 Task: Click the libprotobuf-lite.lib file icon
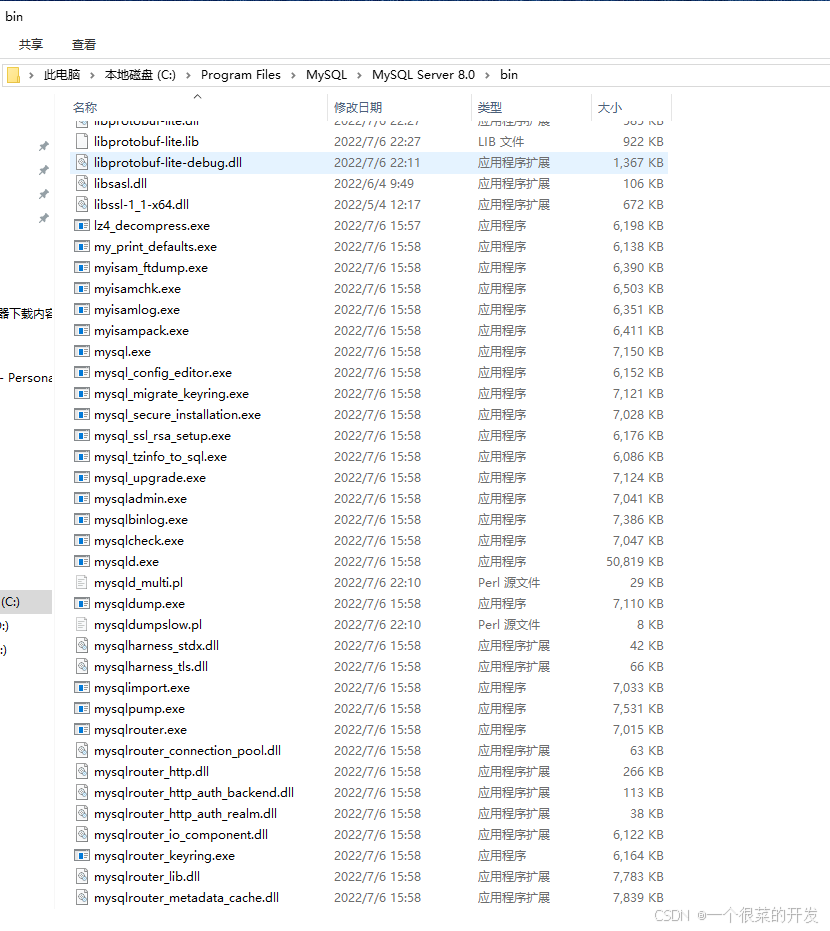(x=82, y=141)
